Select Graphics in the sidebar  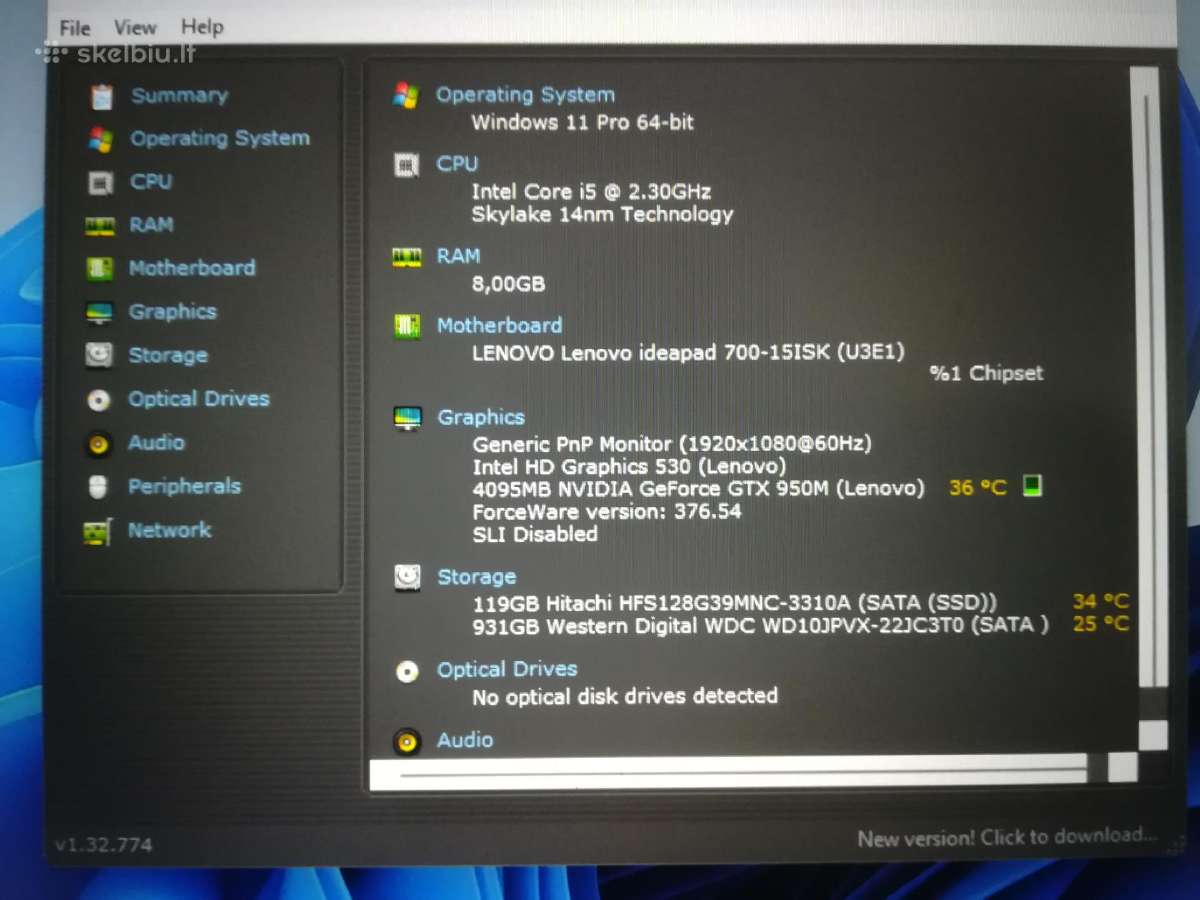tap(172, 312)
